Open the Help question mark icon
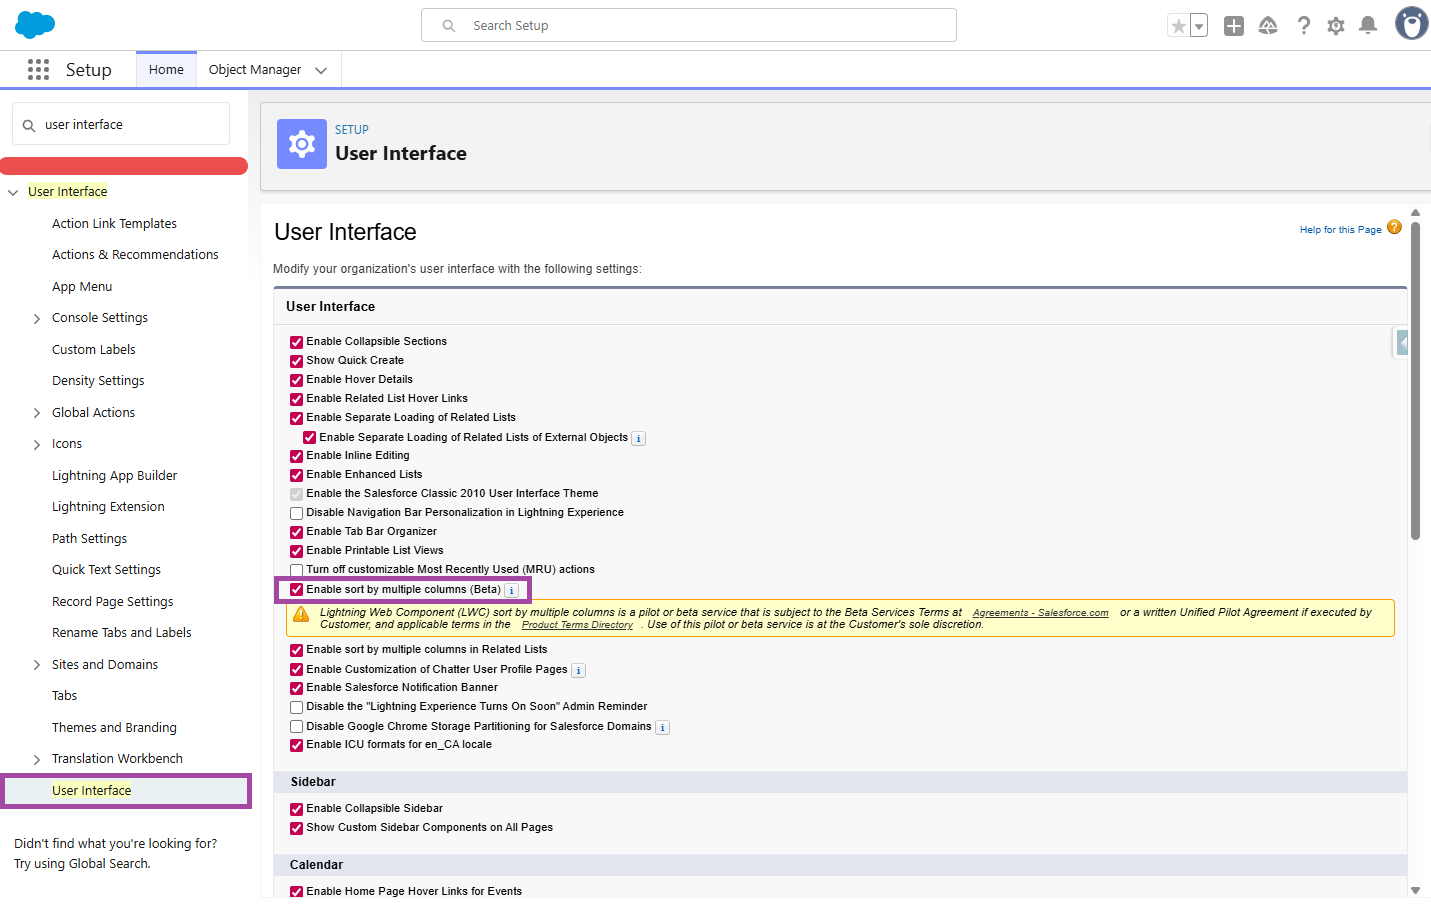The width and height of the screenshot is (1431, 905). (x=1303, y=25)
